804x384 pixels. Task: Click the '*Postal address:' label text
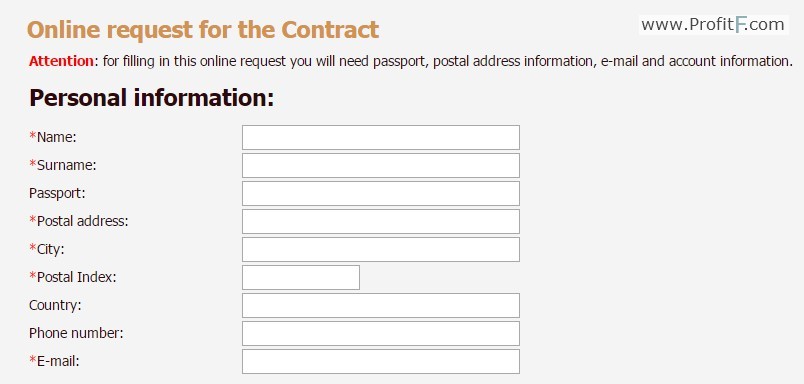[x=79, y=221]
